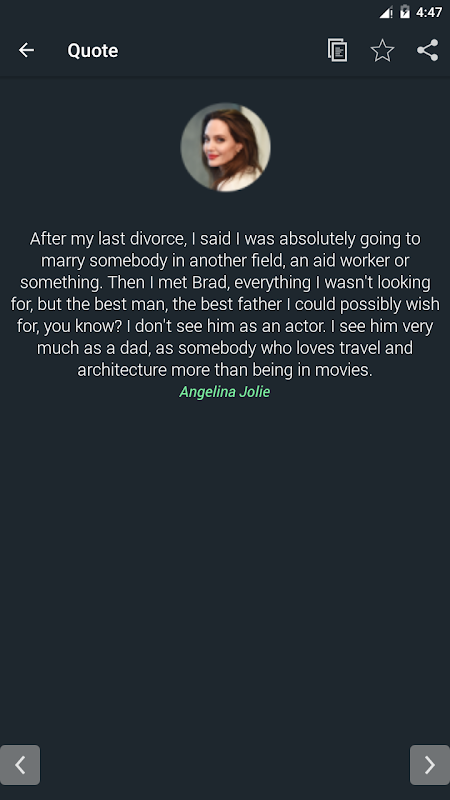Viewport: 450px width, 800px height.
Task: Share this quote via share icon
Action: coord(428,50)
